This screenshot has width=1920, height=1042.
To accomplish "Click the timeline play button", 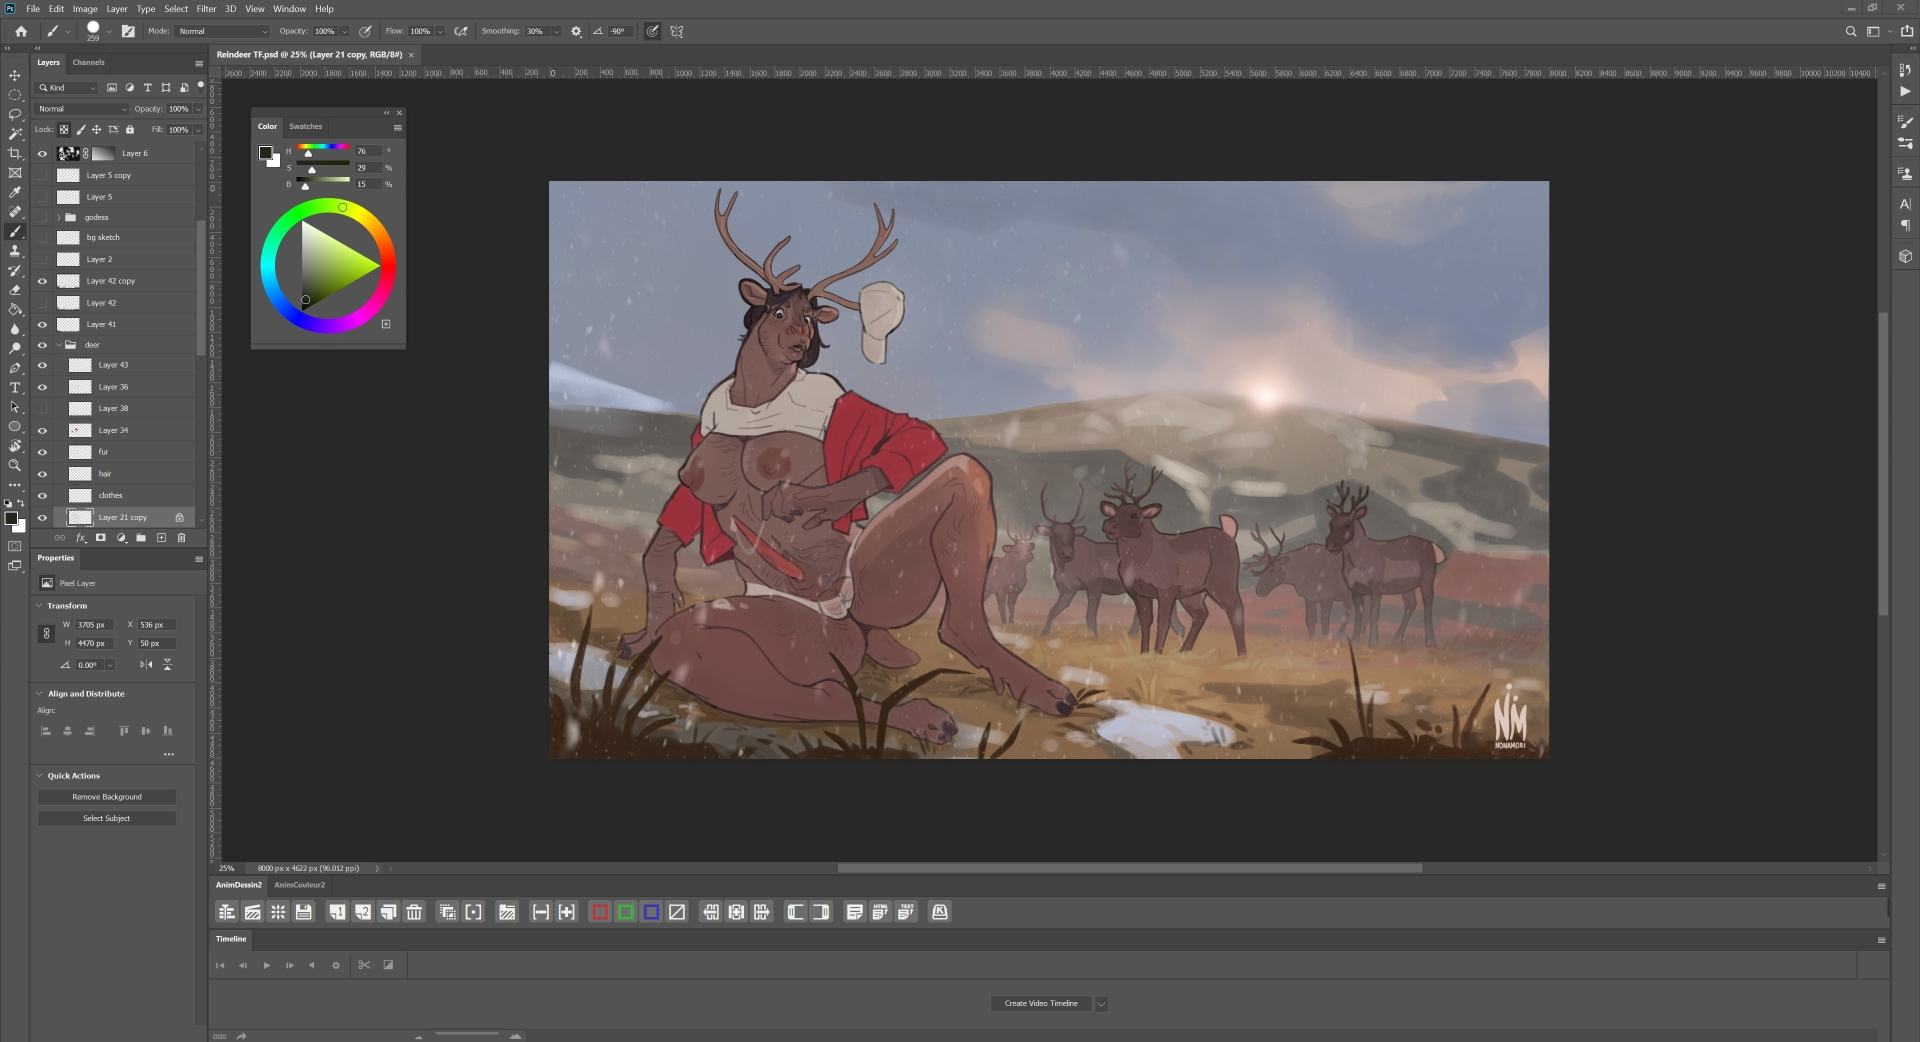I will pyautogui.click(x=266, y=966).
